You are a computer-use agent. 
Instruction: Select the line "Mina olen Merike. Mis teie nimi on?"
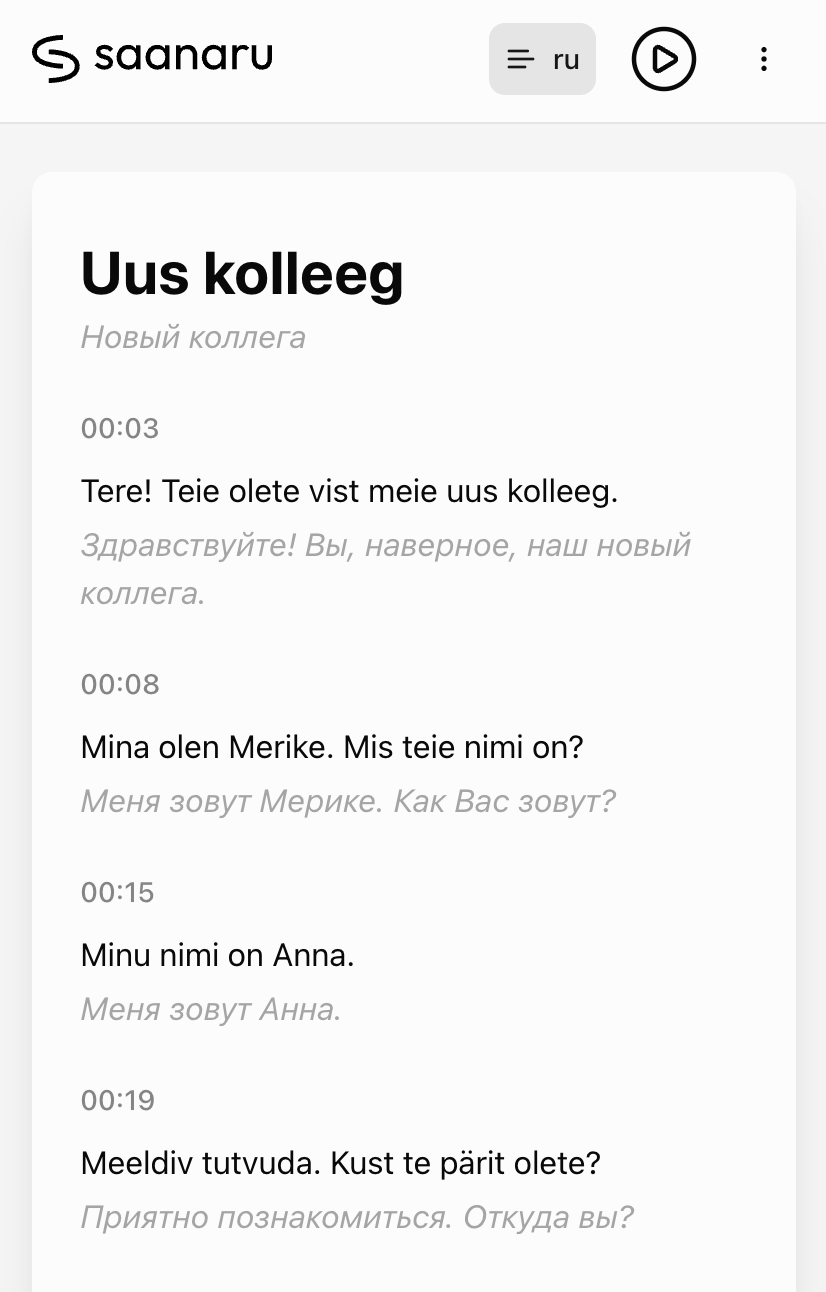point(331,747)
